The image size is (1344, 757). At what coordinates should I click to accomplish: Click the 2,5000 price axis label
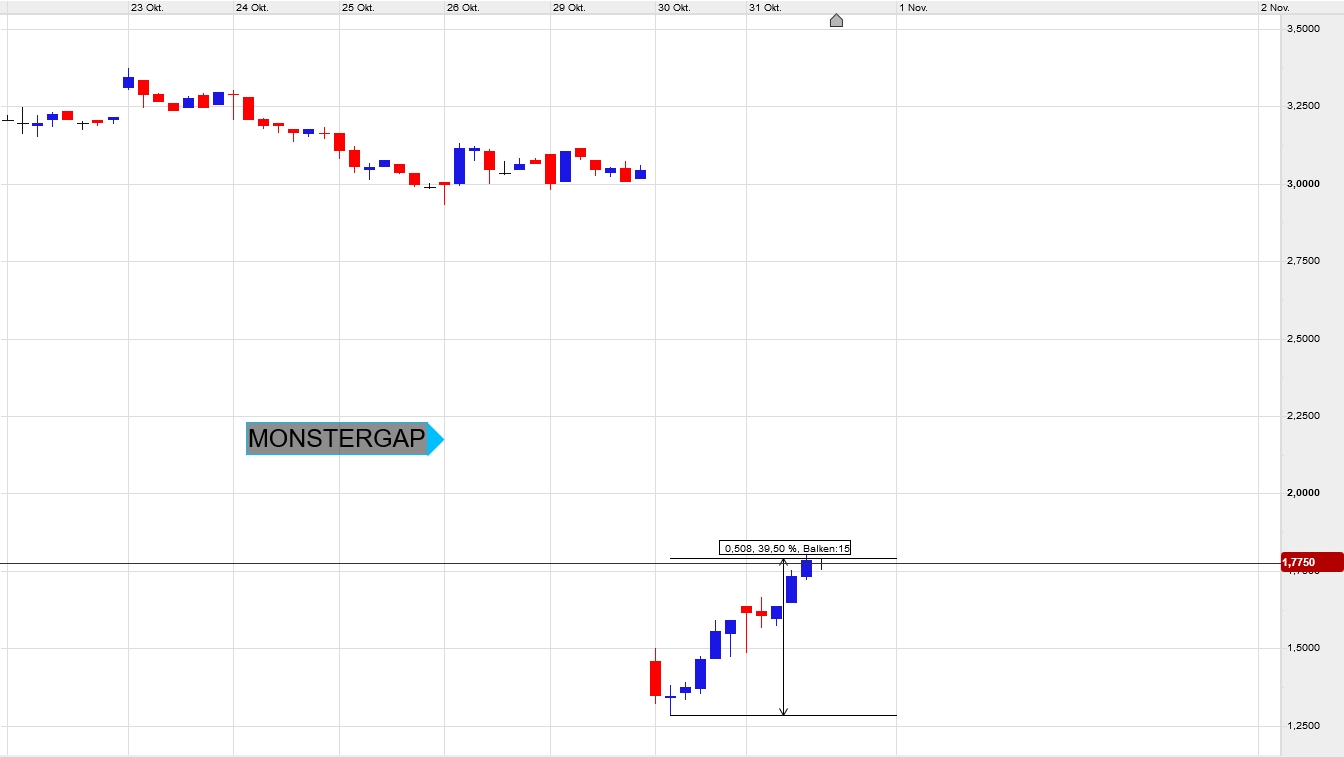coord(1303,339)
